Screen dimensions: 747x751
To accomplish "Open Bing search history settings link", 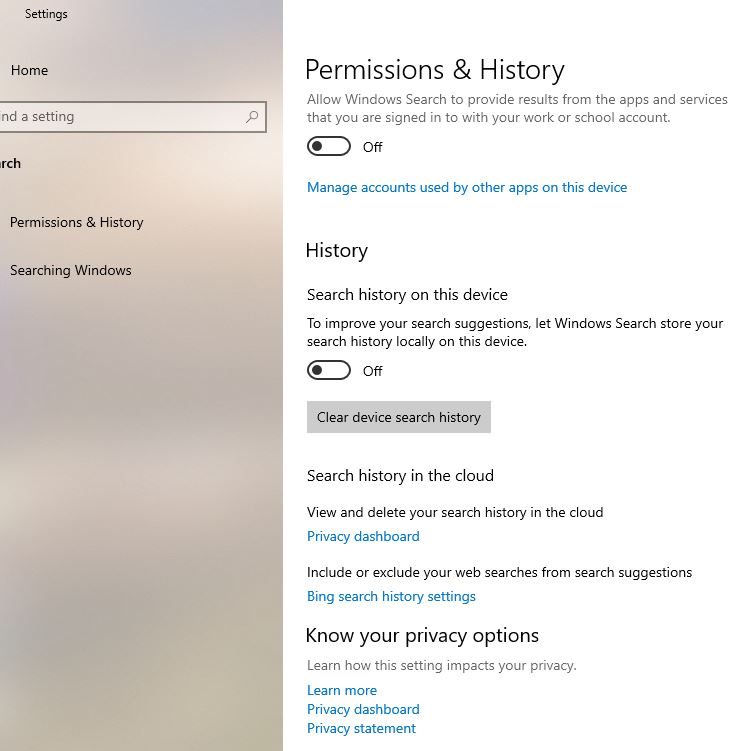I will coord(391,596).
